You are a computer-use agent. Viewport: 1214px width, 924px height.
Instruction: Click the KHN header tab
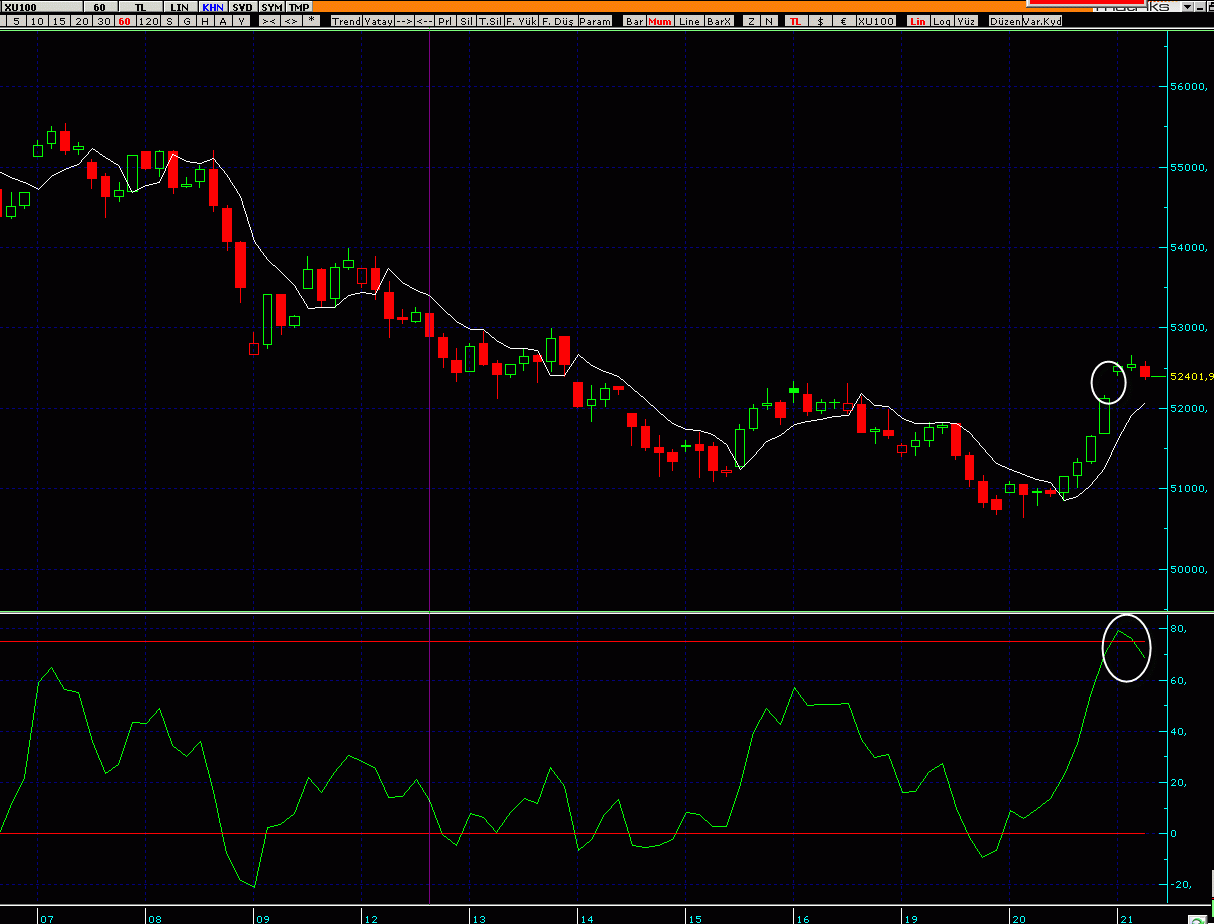[x=213, y=7]
